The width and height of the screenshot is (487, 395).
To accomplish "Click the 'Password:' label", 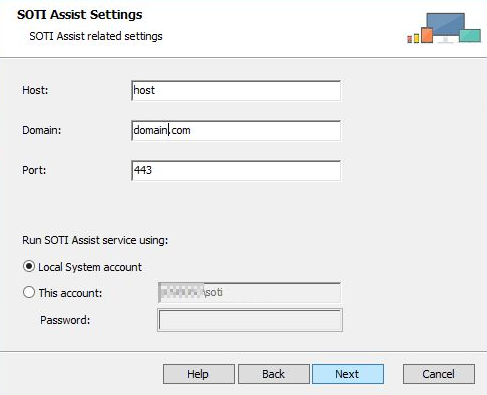I will (x=65, y=320).
